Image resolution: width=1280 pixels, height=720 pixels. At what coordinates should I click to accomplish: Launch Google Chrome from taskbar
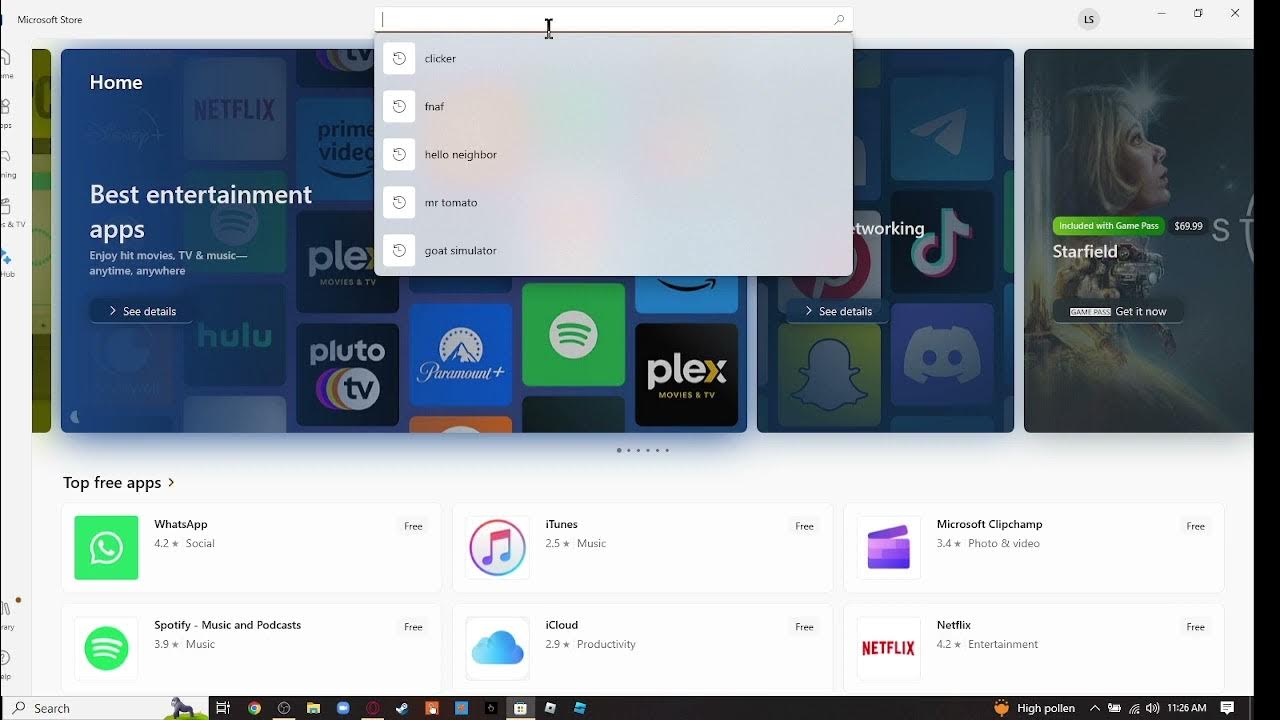pyautogui.click(x=254, y=708)
